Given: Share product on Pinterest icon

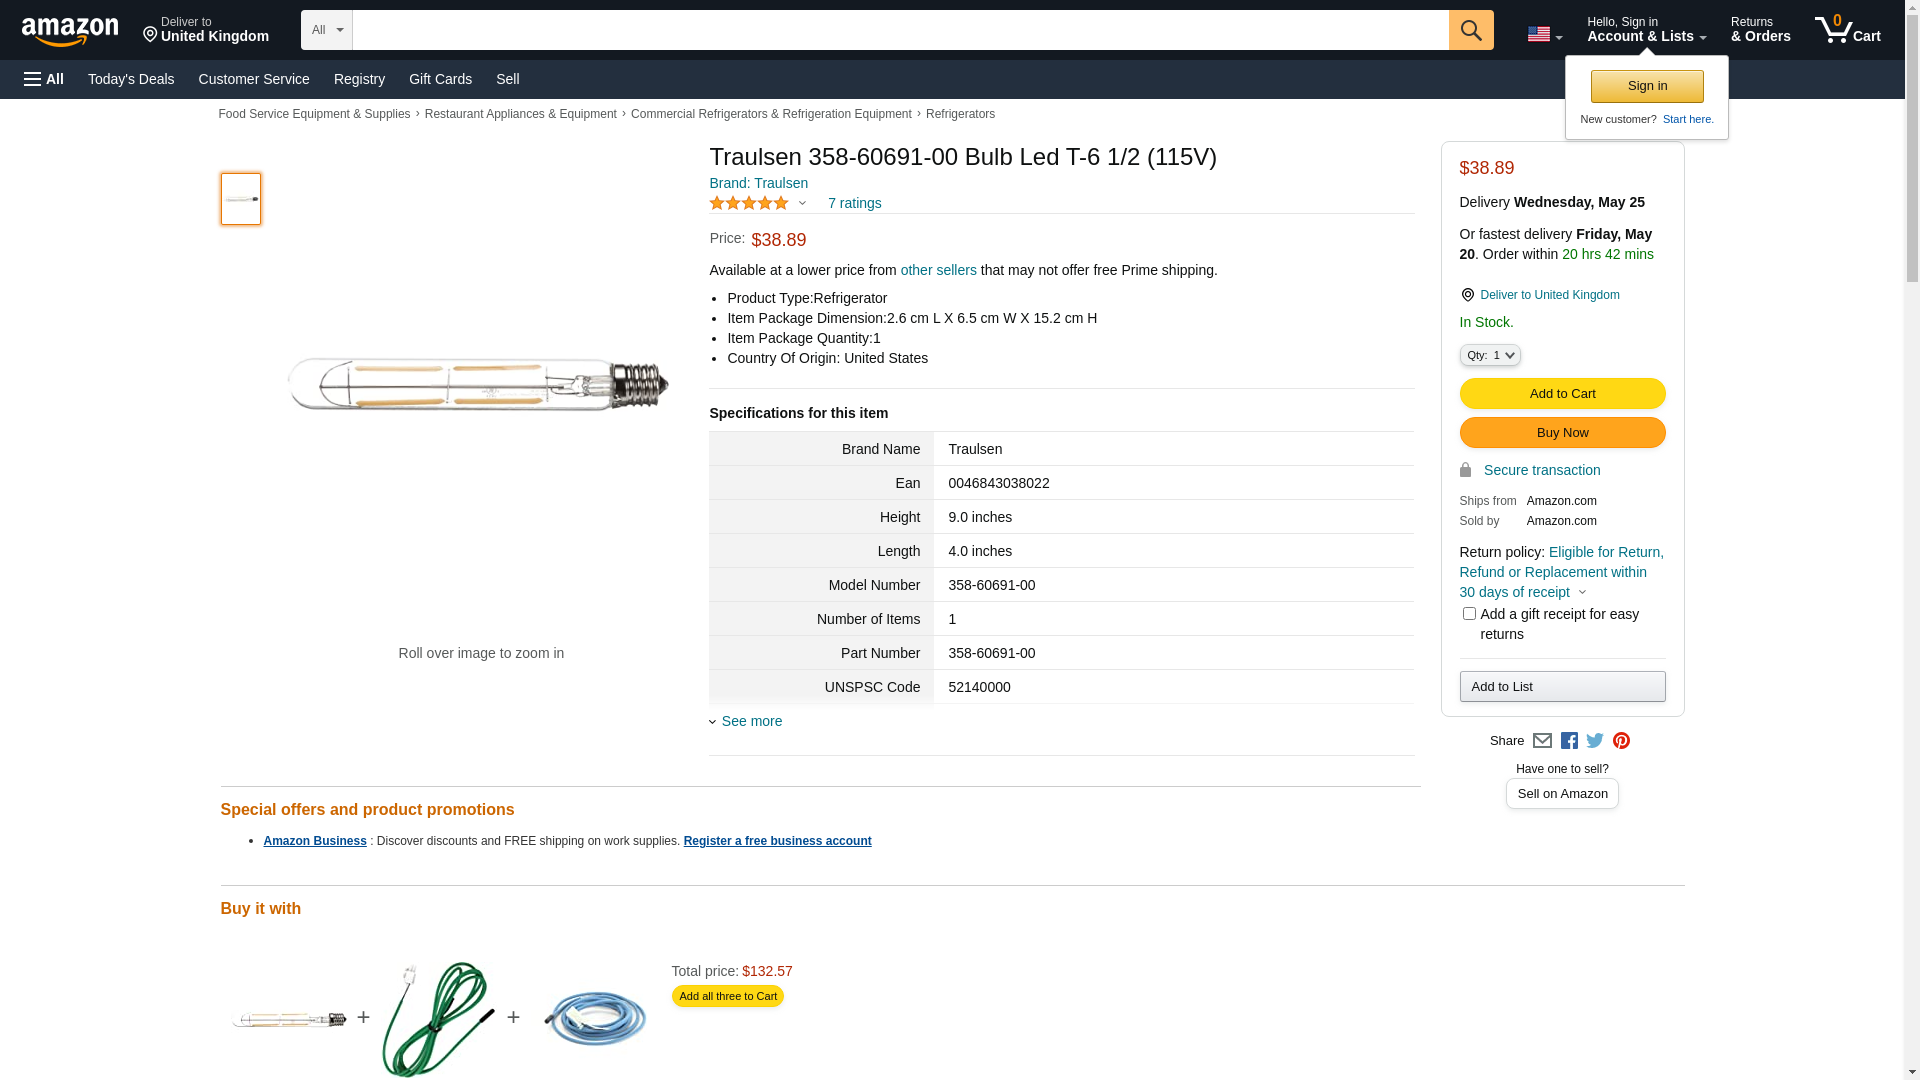Looking at the screenshot, I should coord(1621,741).
